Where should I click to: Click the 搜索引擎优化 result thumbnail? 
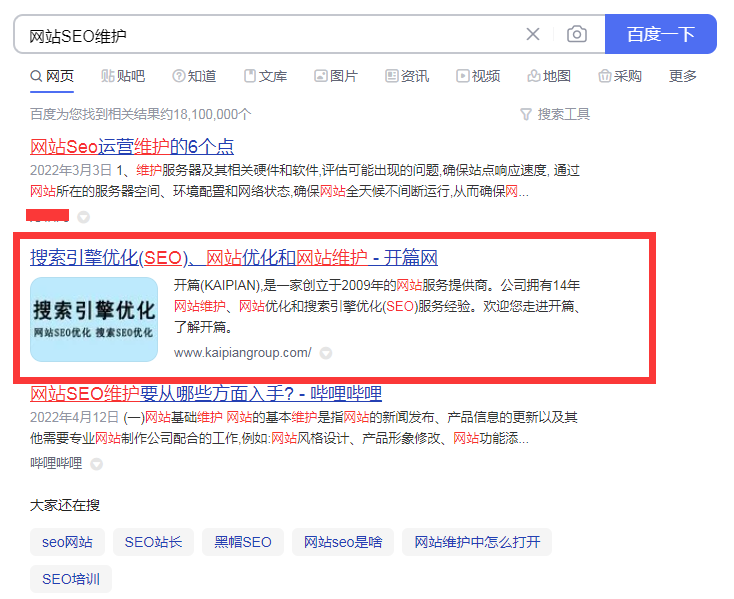(x=94, y=320)
